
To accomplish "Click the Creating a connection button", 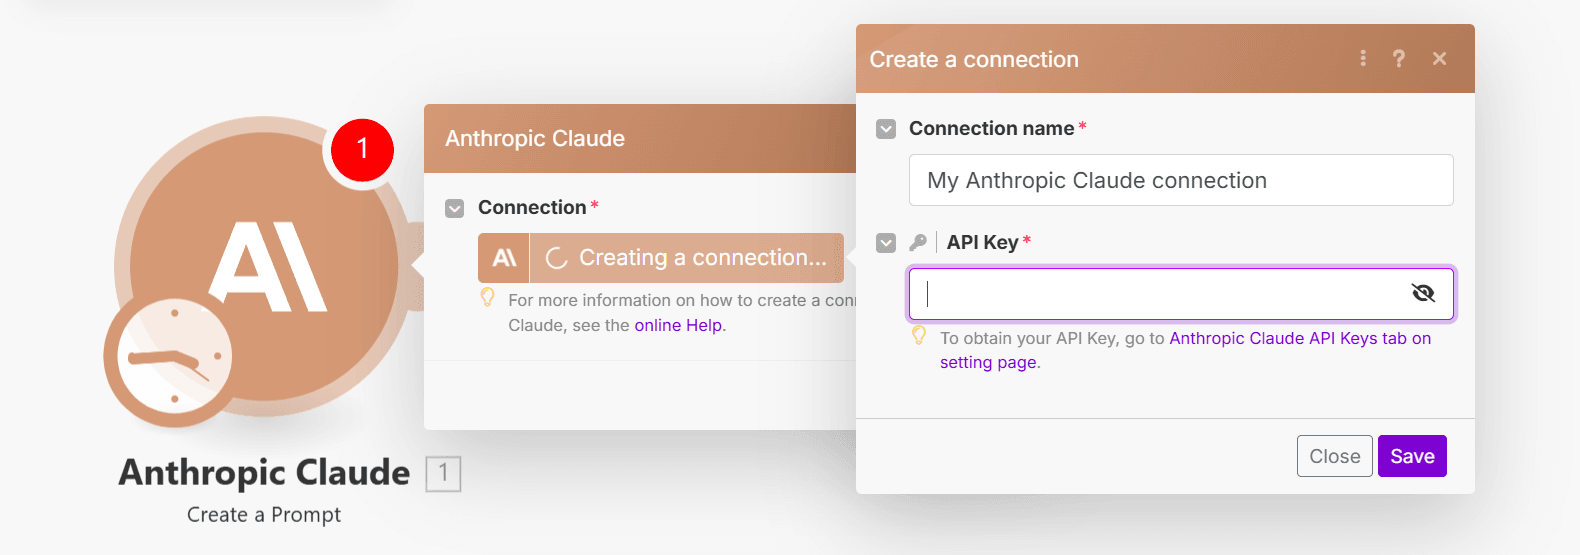I will pos(687,258).
